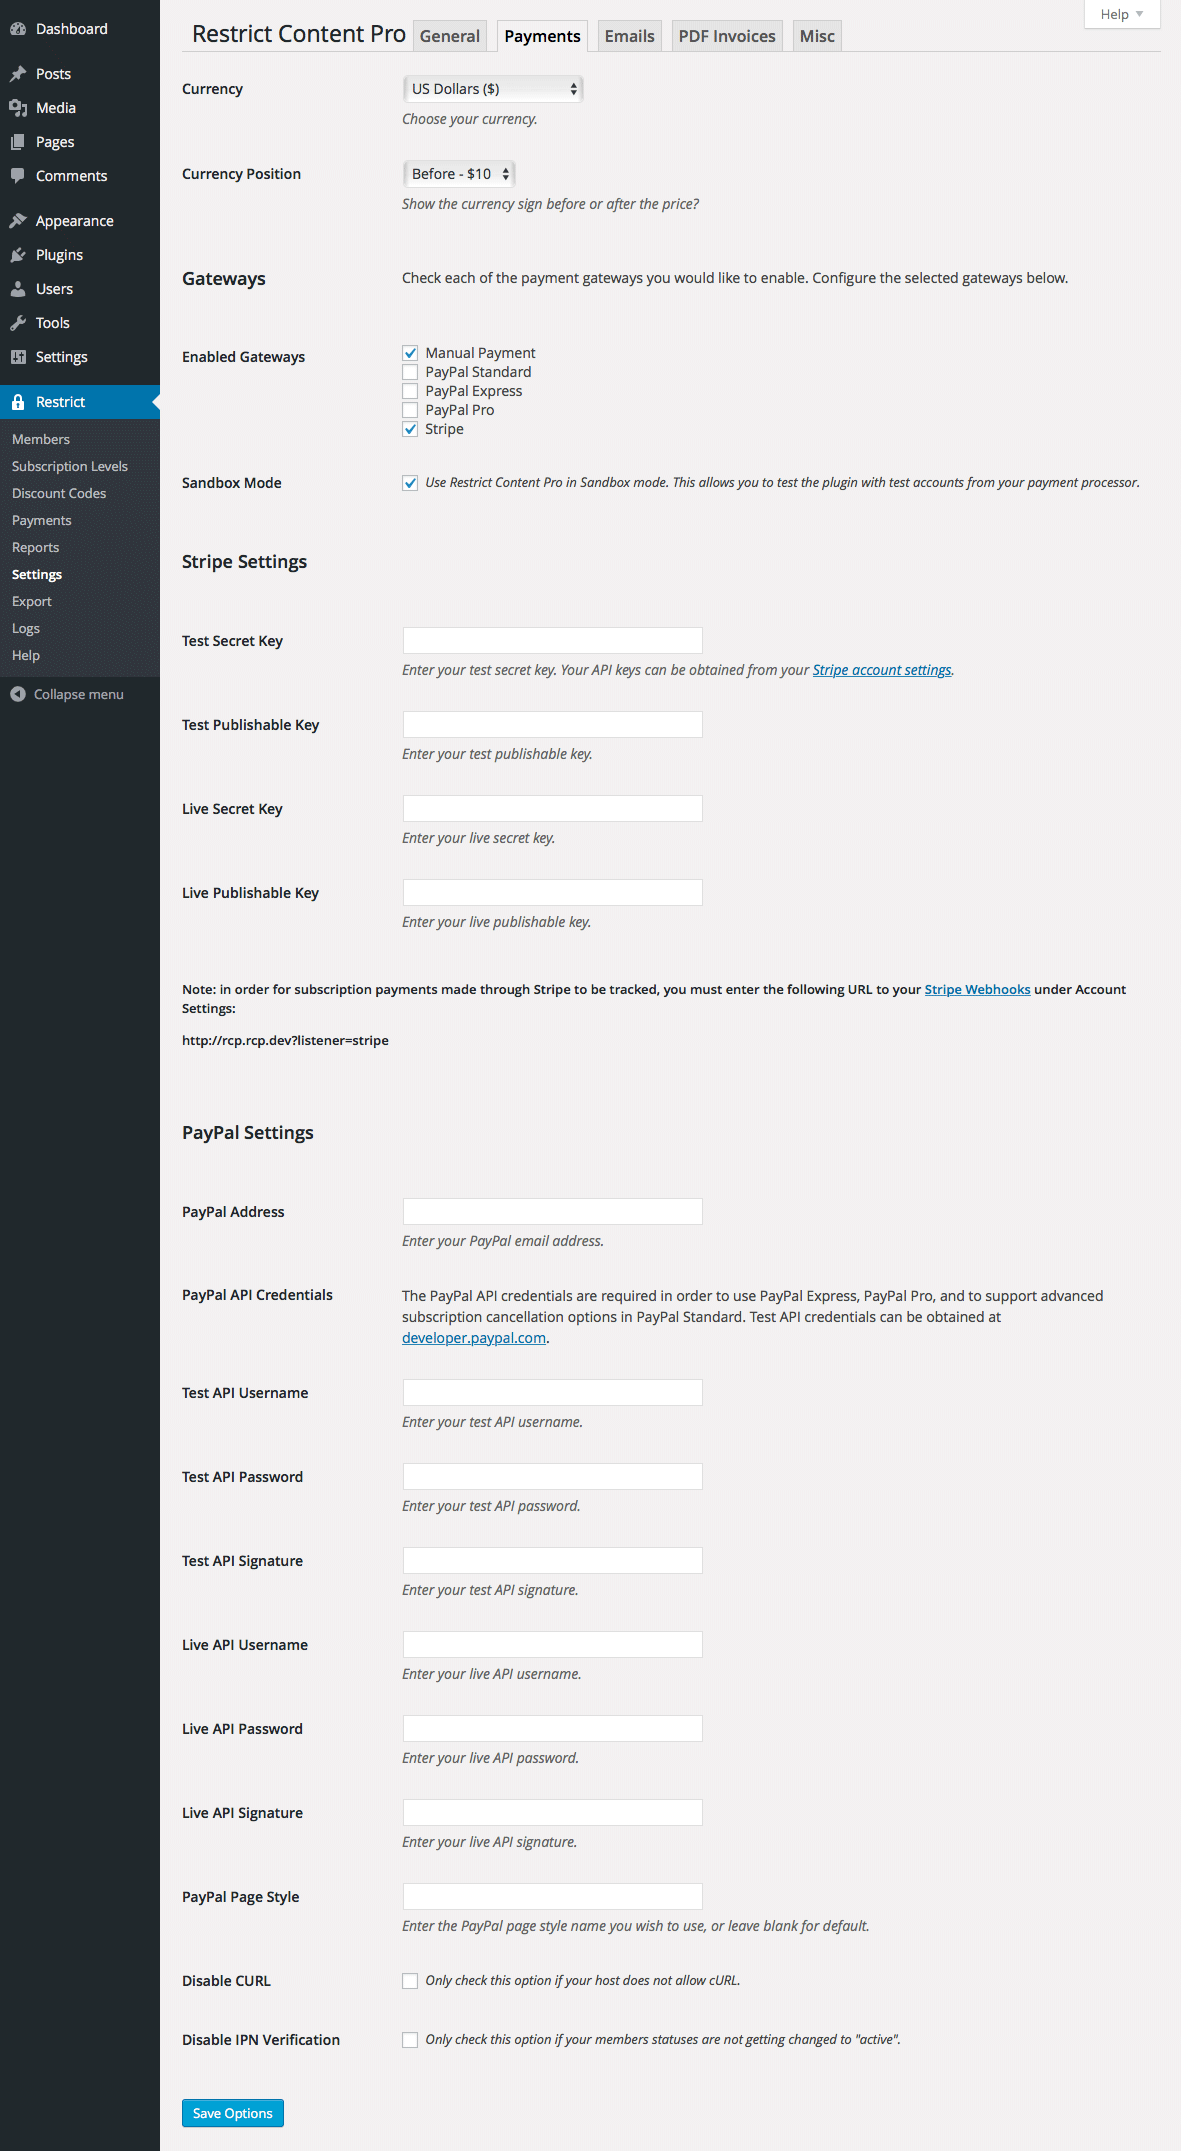This screenshot has width=1181, height=2151.
Task: Click the Test API Signature field
Action: [553, 1561]
